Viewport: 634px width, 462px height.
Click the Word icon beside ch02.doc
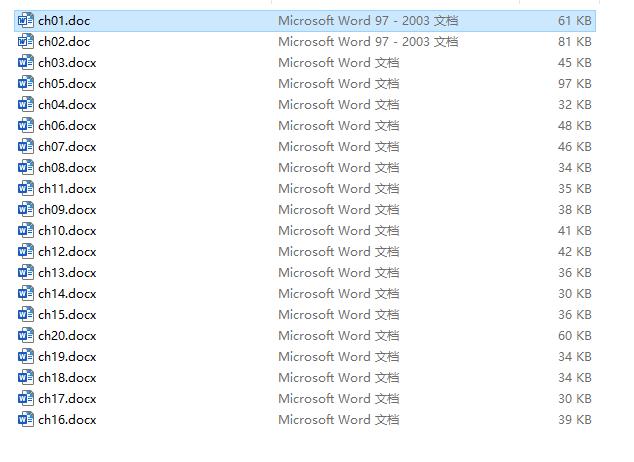(25, 41)
